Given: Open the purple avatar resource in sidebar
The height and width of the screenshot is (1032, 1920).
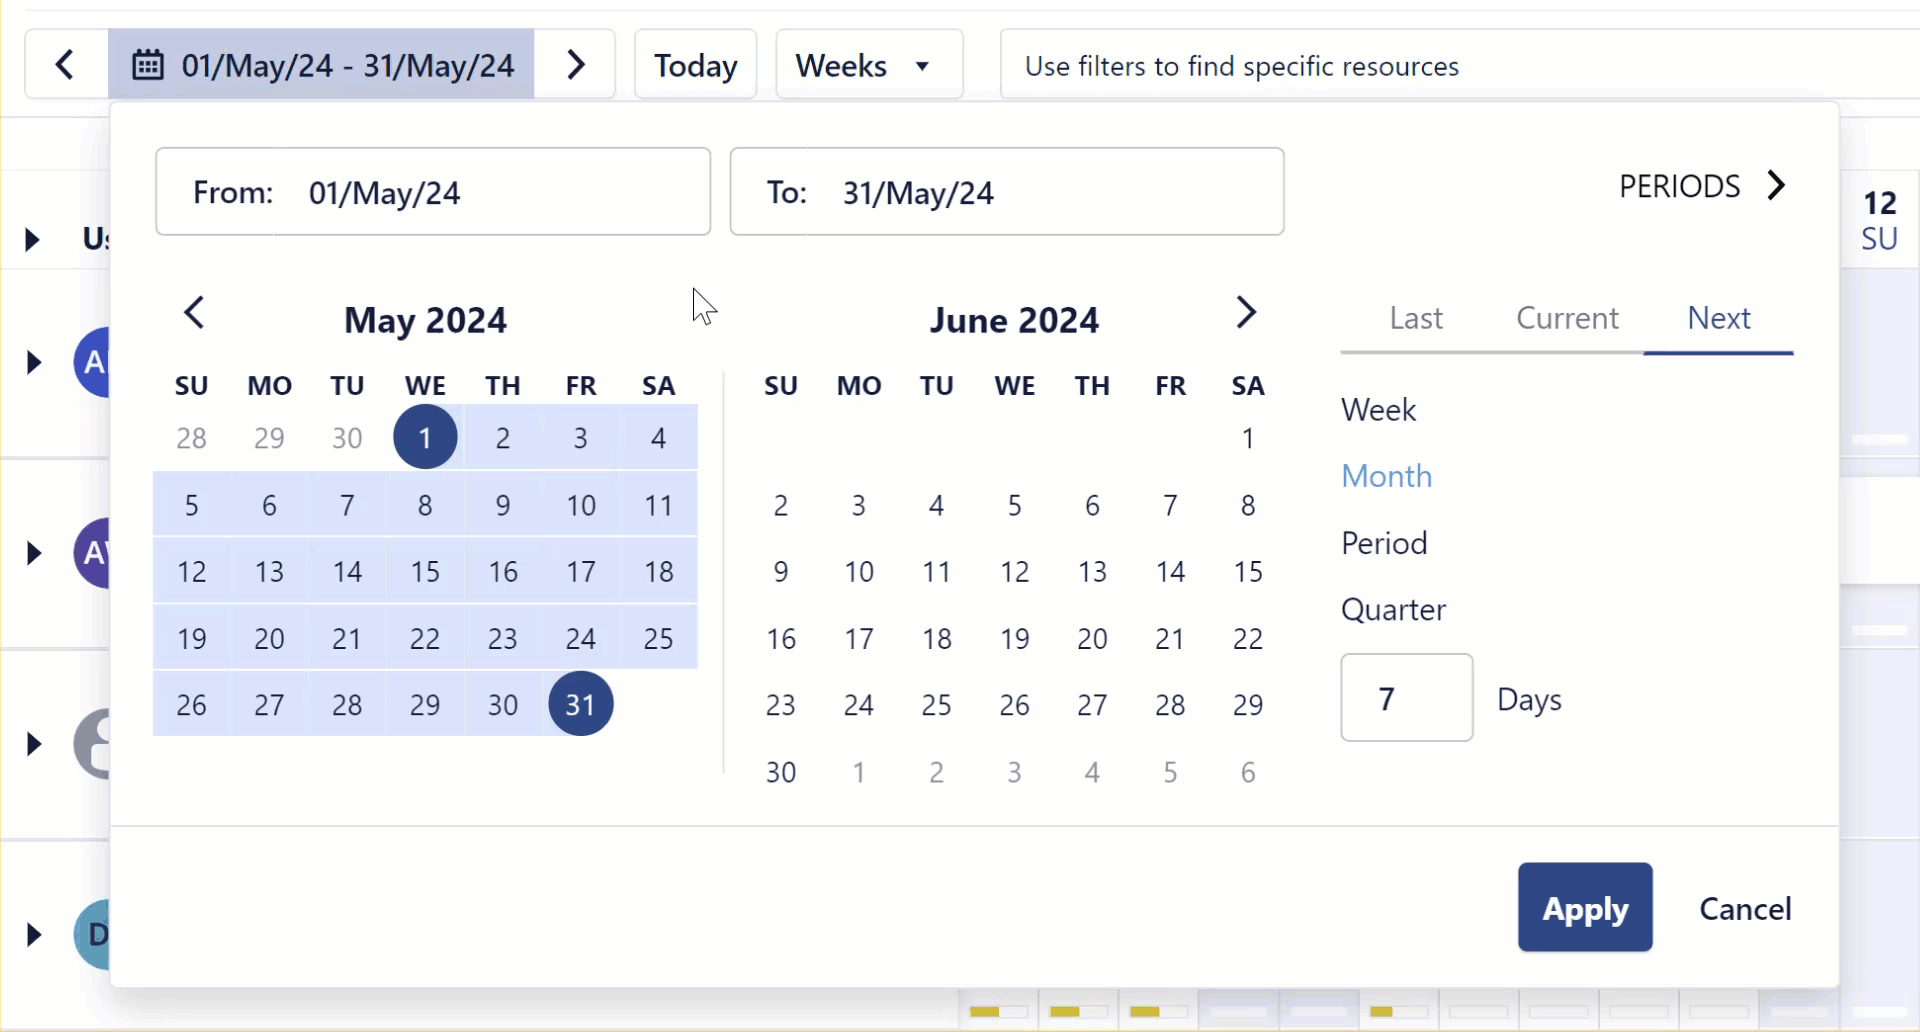Looking at the screenshot, I should click(x=95, y=553).
